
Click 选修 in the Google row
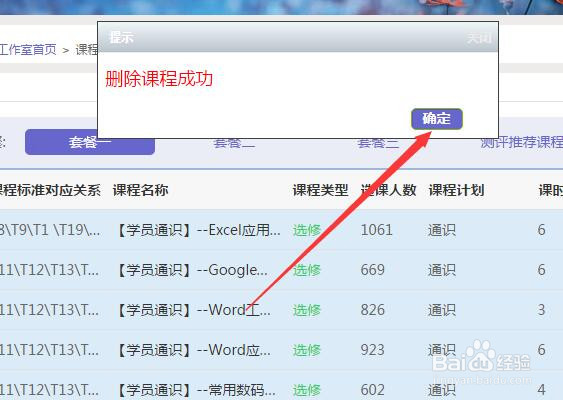pyautogui.click(x=307, y=270)
